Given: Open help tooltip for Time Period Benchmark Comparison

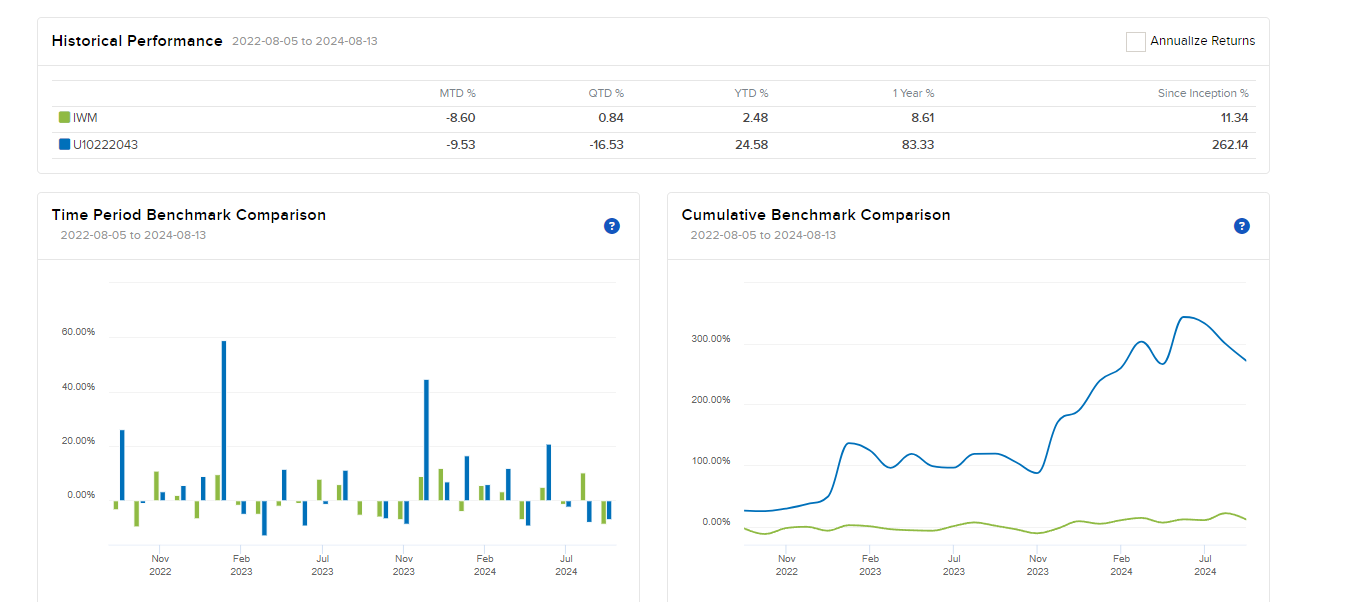Looking at the screenshot, I should 611,226.
